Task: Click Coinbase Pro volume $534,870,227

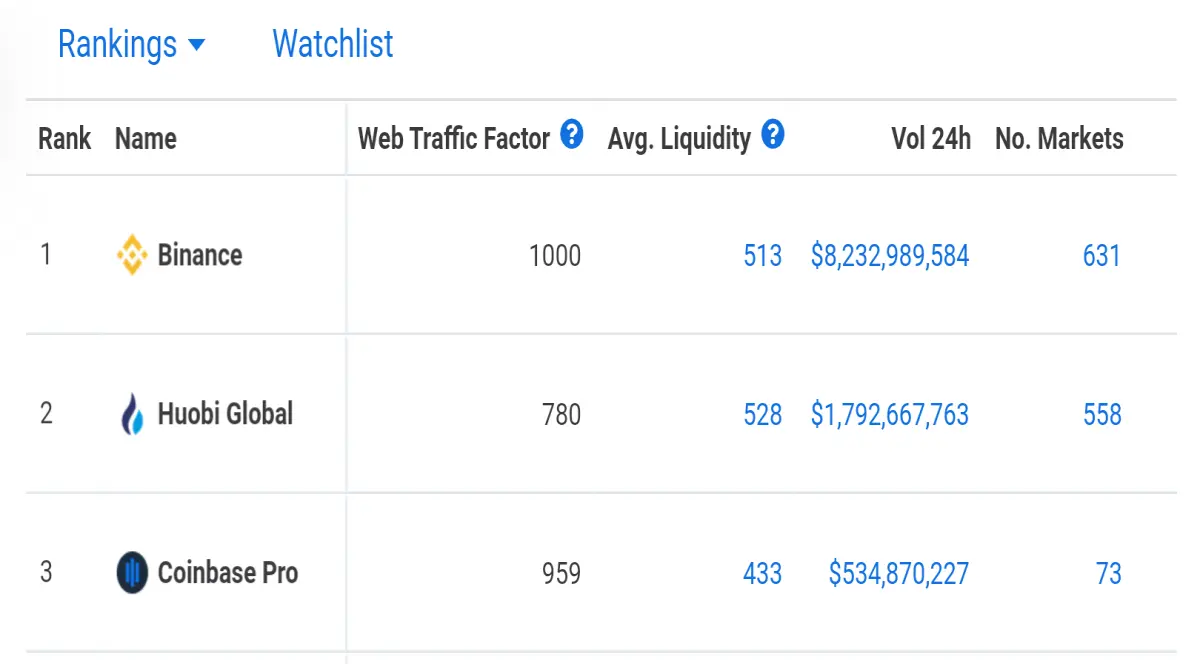Action: tap(899, 573)
